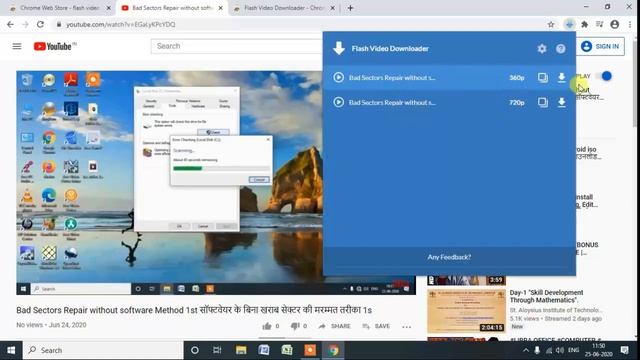The width and height of the screenshot is (640, 360).
Task: Copy link for the 720p video
Action: click(x=542, y=102)
